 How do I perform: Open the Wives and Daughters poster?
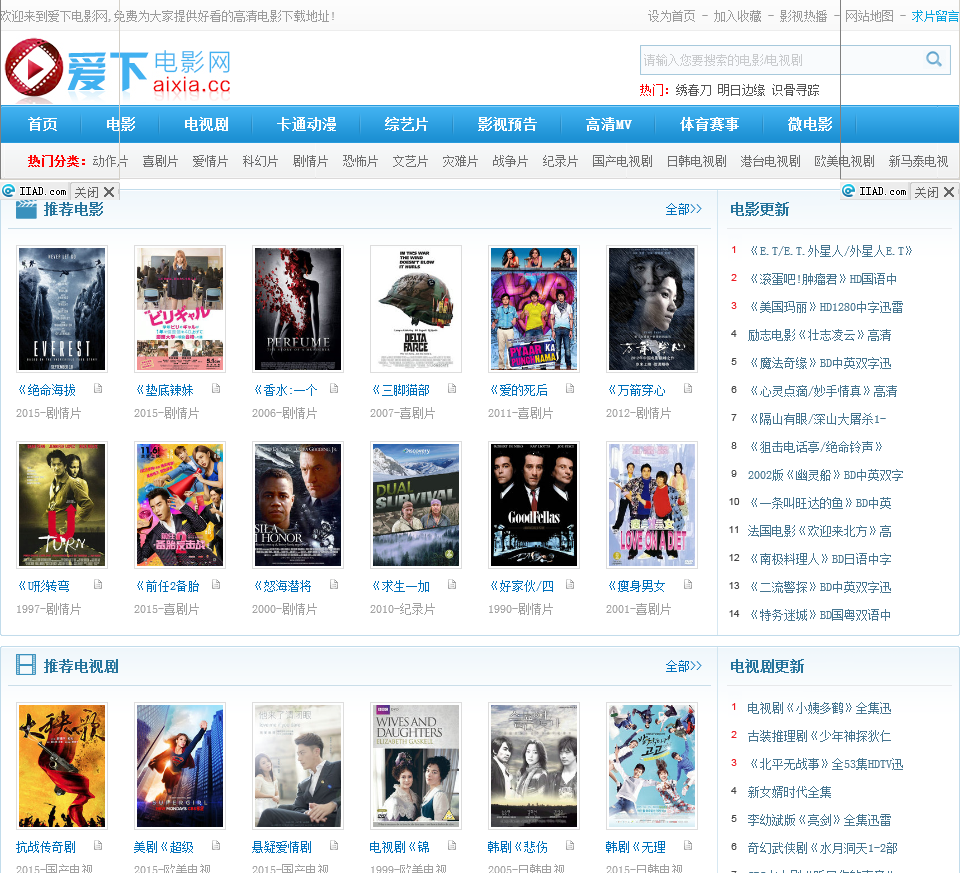coord(416,766)
